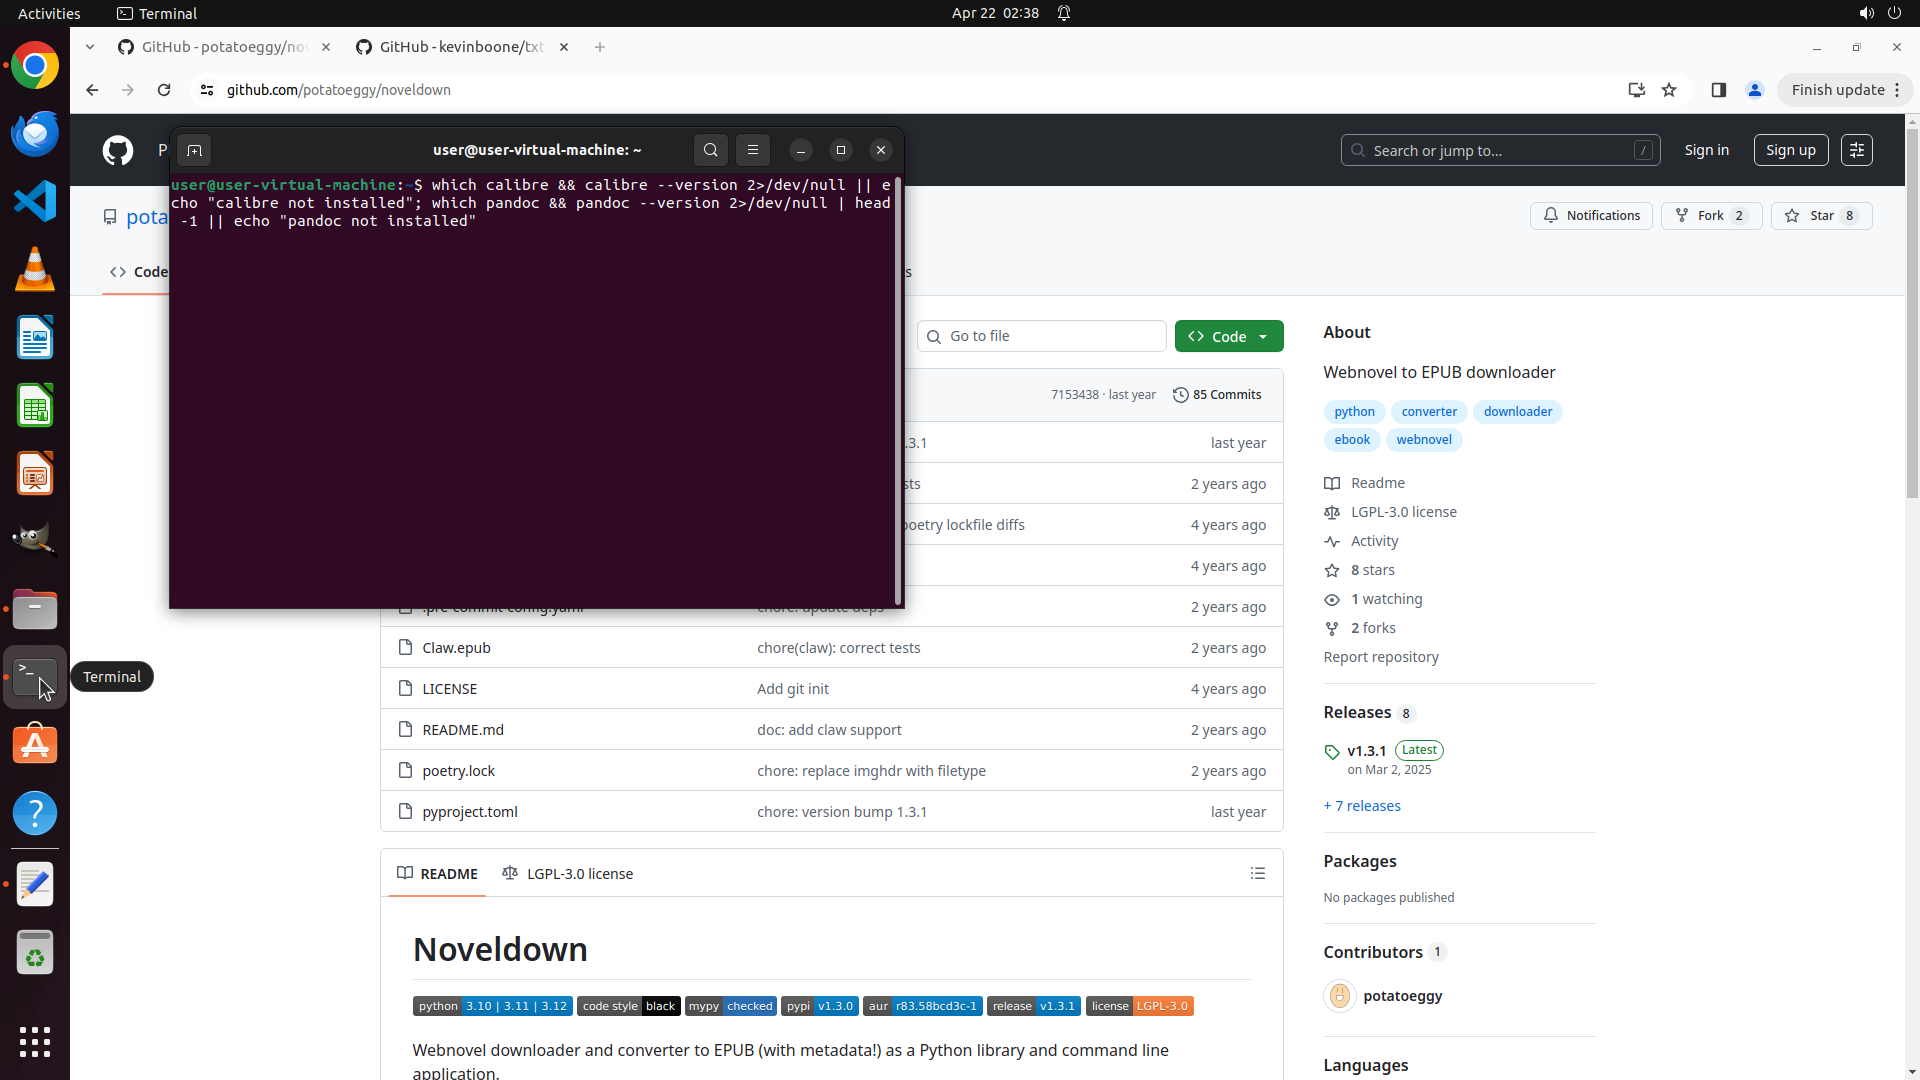Open the 85 Commits history link
The height and width of the screenshot is (1080, 1920).
point(1217,395)
